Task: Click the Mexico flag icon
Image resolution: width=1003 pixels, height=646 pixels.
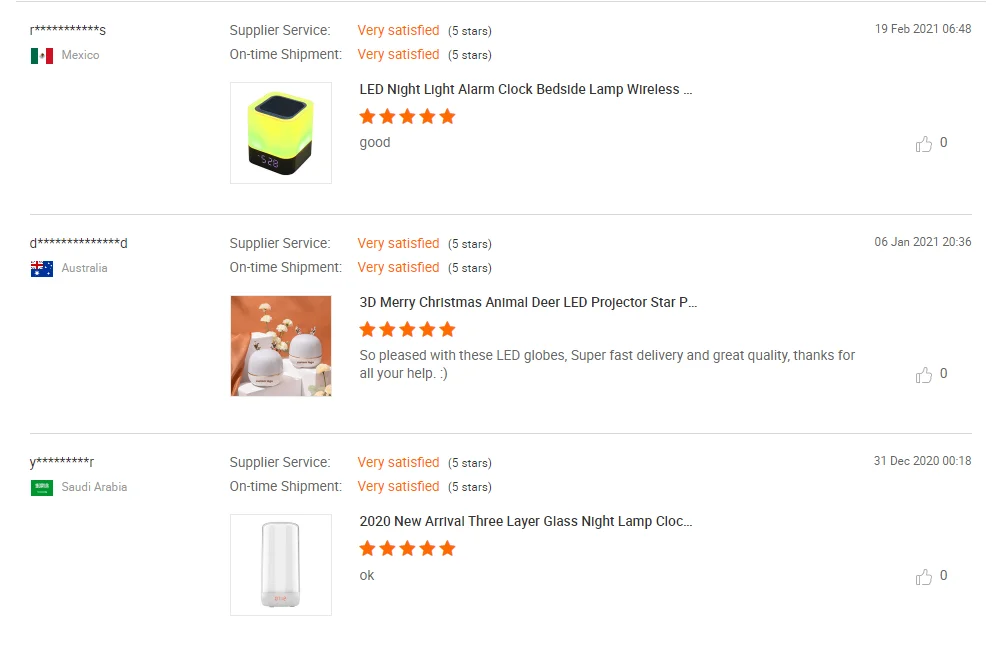Action: [42, 56]
